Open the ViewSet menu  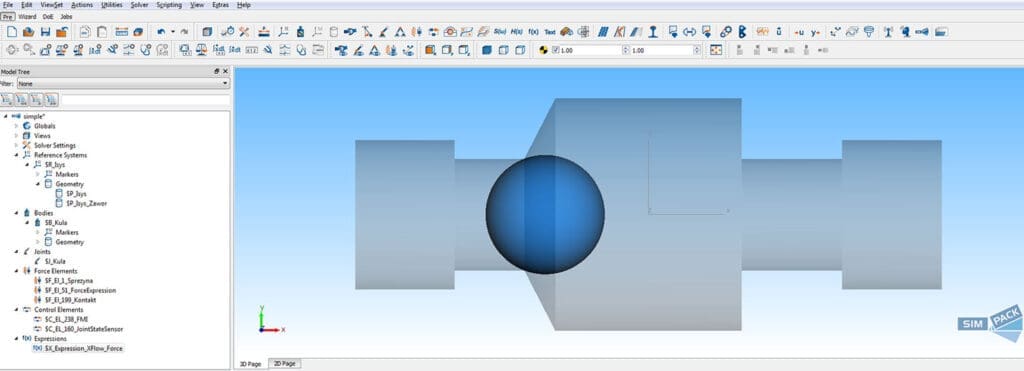tap(51, 5)
